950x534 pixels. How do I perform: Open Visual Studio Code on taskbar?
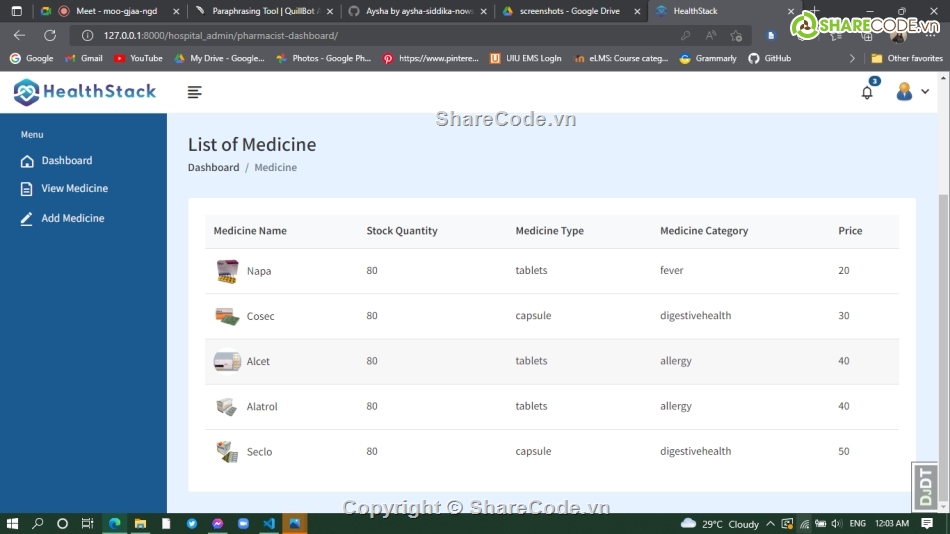point(269,524)
